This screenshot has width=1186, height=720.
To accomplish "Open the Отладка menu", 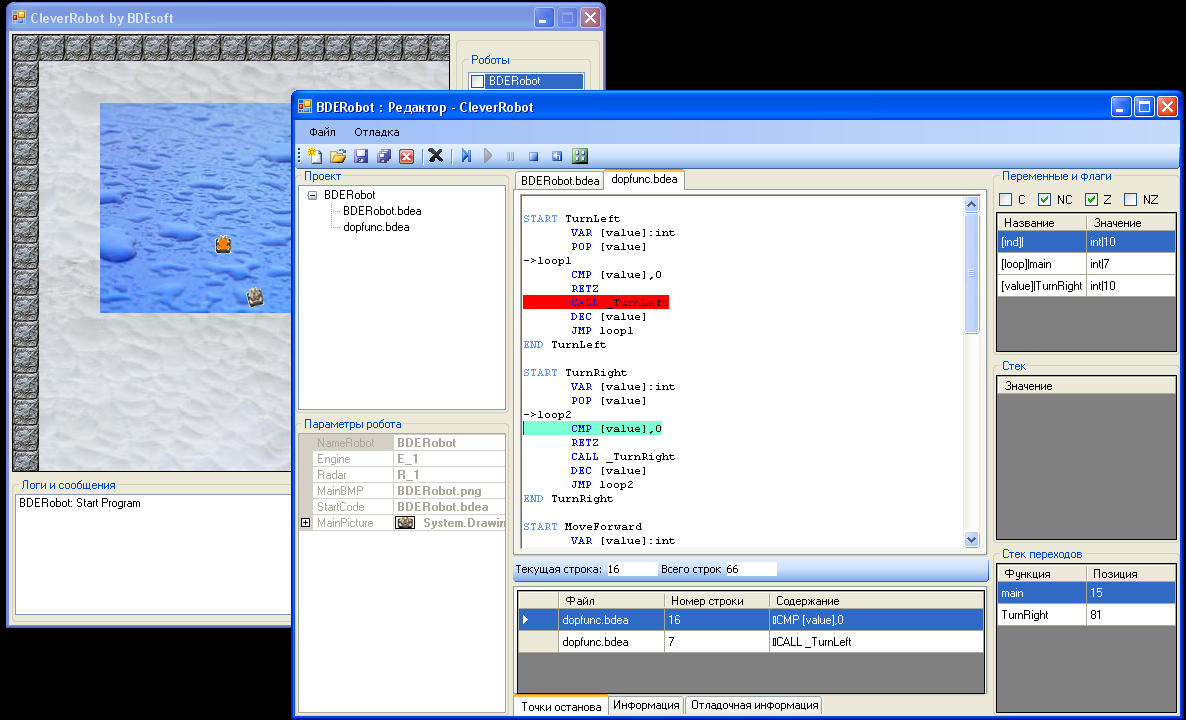I will (x=377, y=132).
